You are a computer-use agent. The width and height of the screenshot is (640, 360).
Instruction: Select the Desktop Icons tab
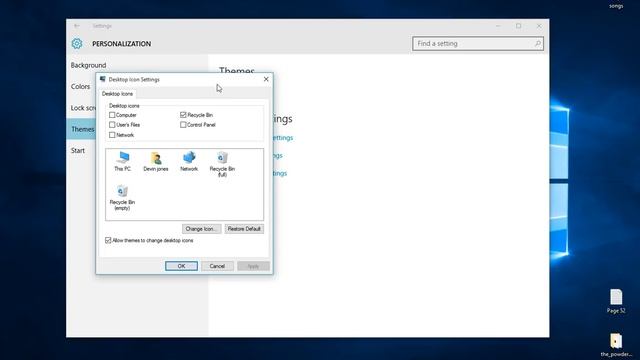(x=118, y=93)
